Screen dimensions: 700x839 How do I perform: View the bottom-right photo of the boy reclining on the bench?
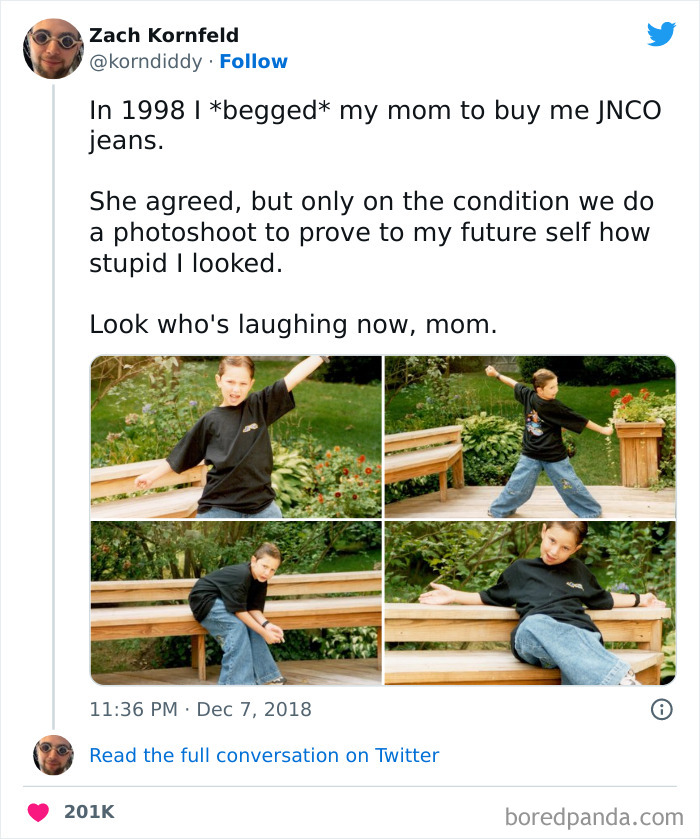pos(530,603)
